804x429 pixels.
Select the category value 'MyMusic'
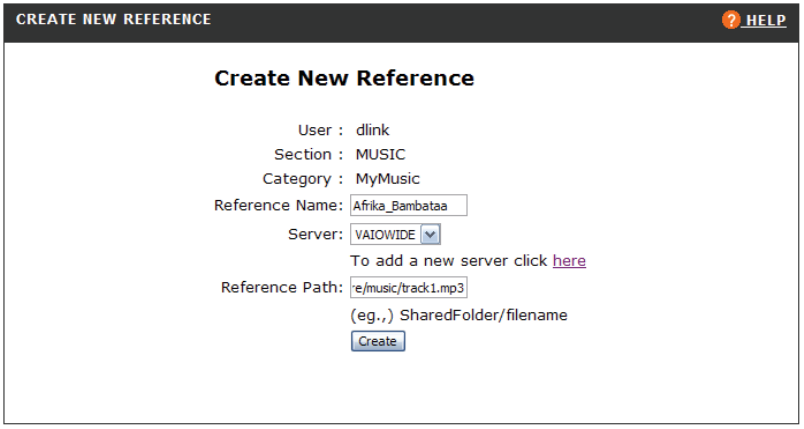click(x=388, y=179)
